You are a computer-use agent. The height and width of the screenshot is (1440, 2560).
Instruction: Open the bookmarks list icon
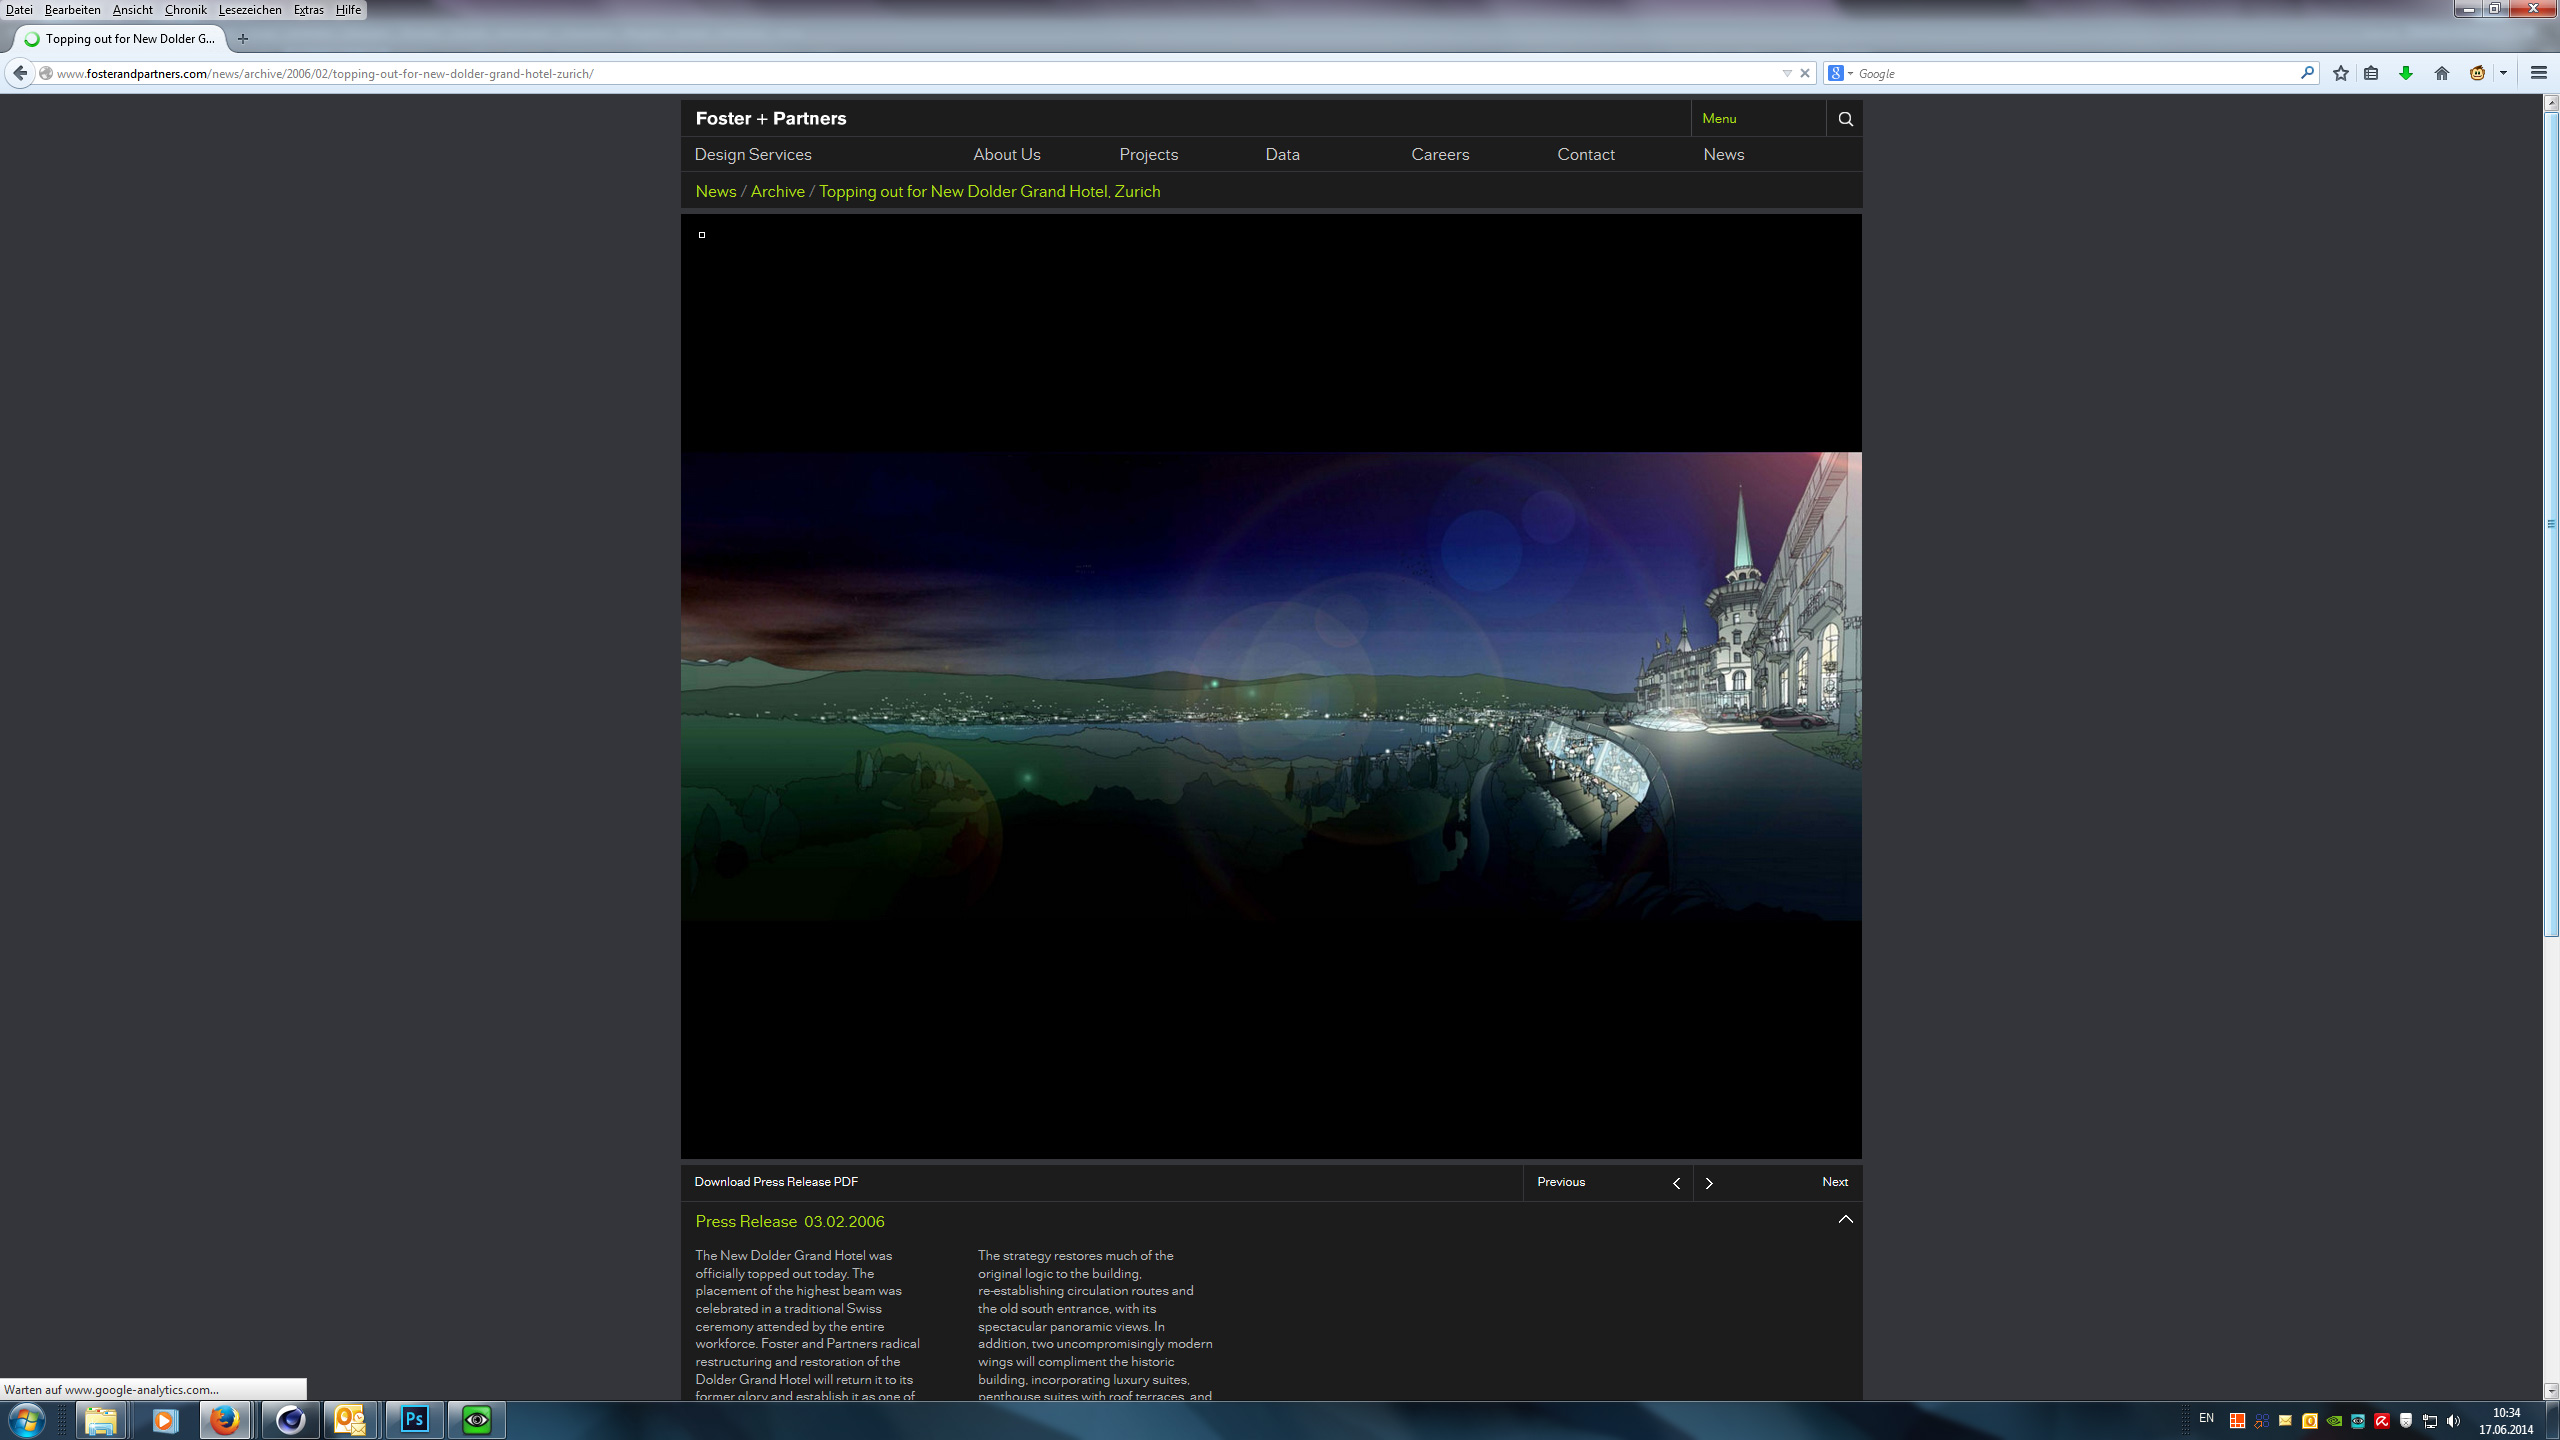point(2371,73)
